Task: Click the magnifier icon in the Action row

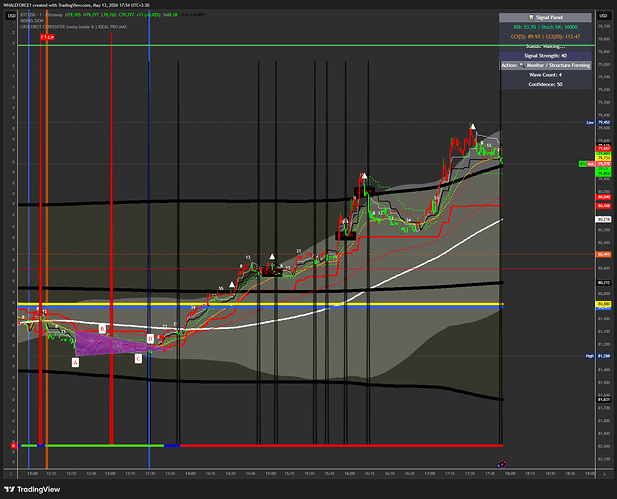Action: tap(522, 65)
